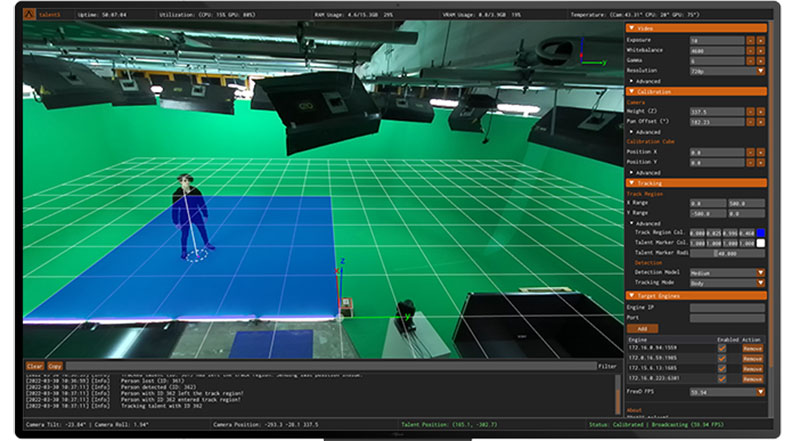
Task: Remove engine 172.0.16.59
Action: 753,358
